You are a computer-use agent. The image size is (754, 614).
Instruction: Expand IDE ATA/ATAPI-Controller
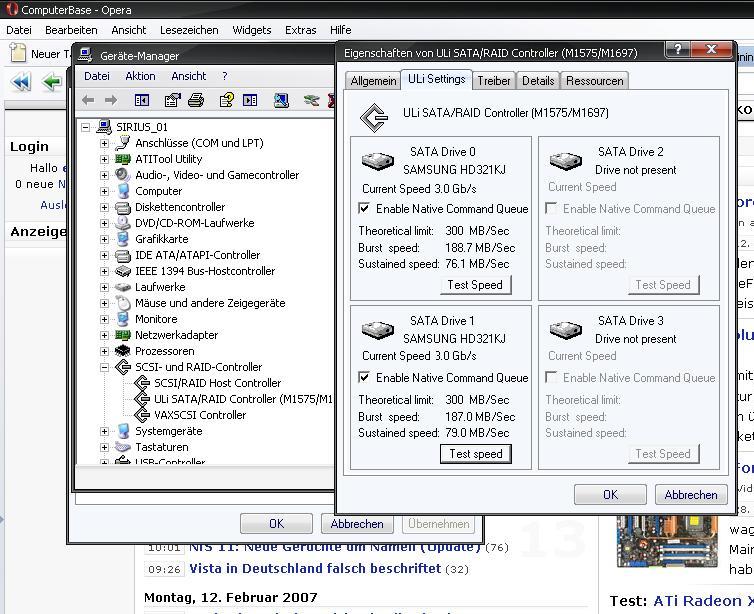[x=104, y=255]
